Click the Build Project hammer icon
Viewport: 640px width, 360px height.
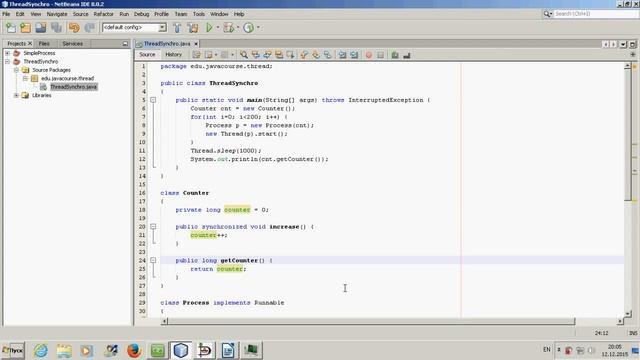[x=177, y=28]
